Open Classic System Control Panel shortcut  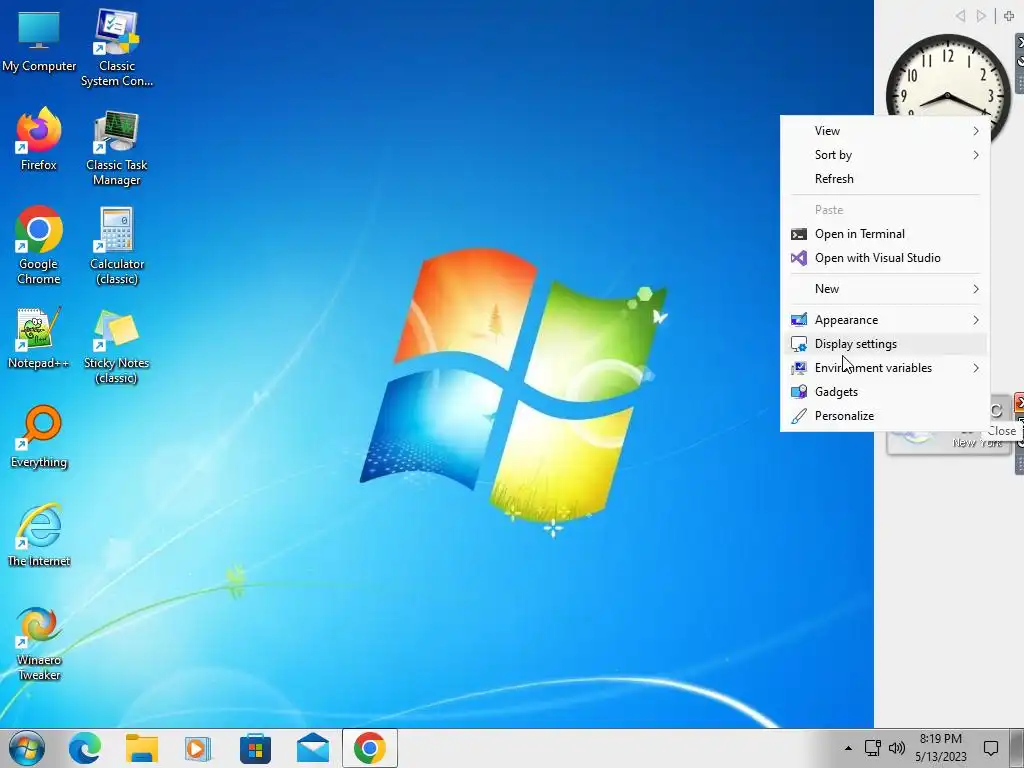[117, 47]
